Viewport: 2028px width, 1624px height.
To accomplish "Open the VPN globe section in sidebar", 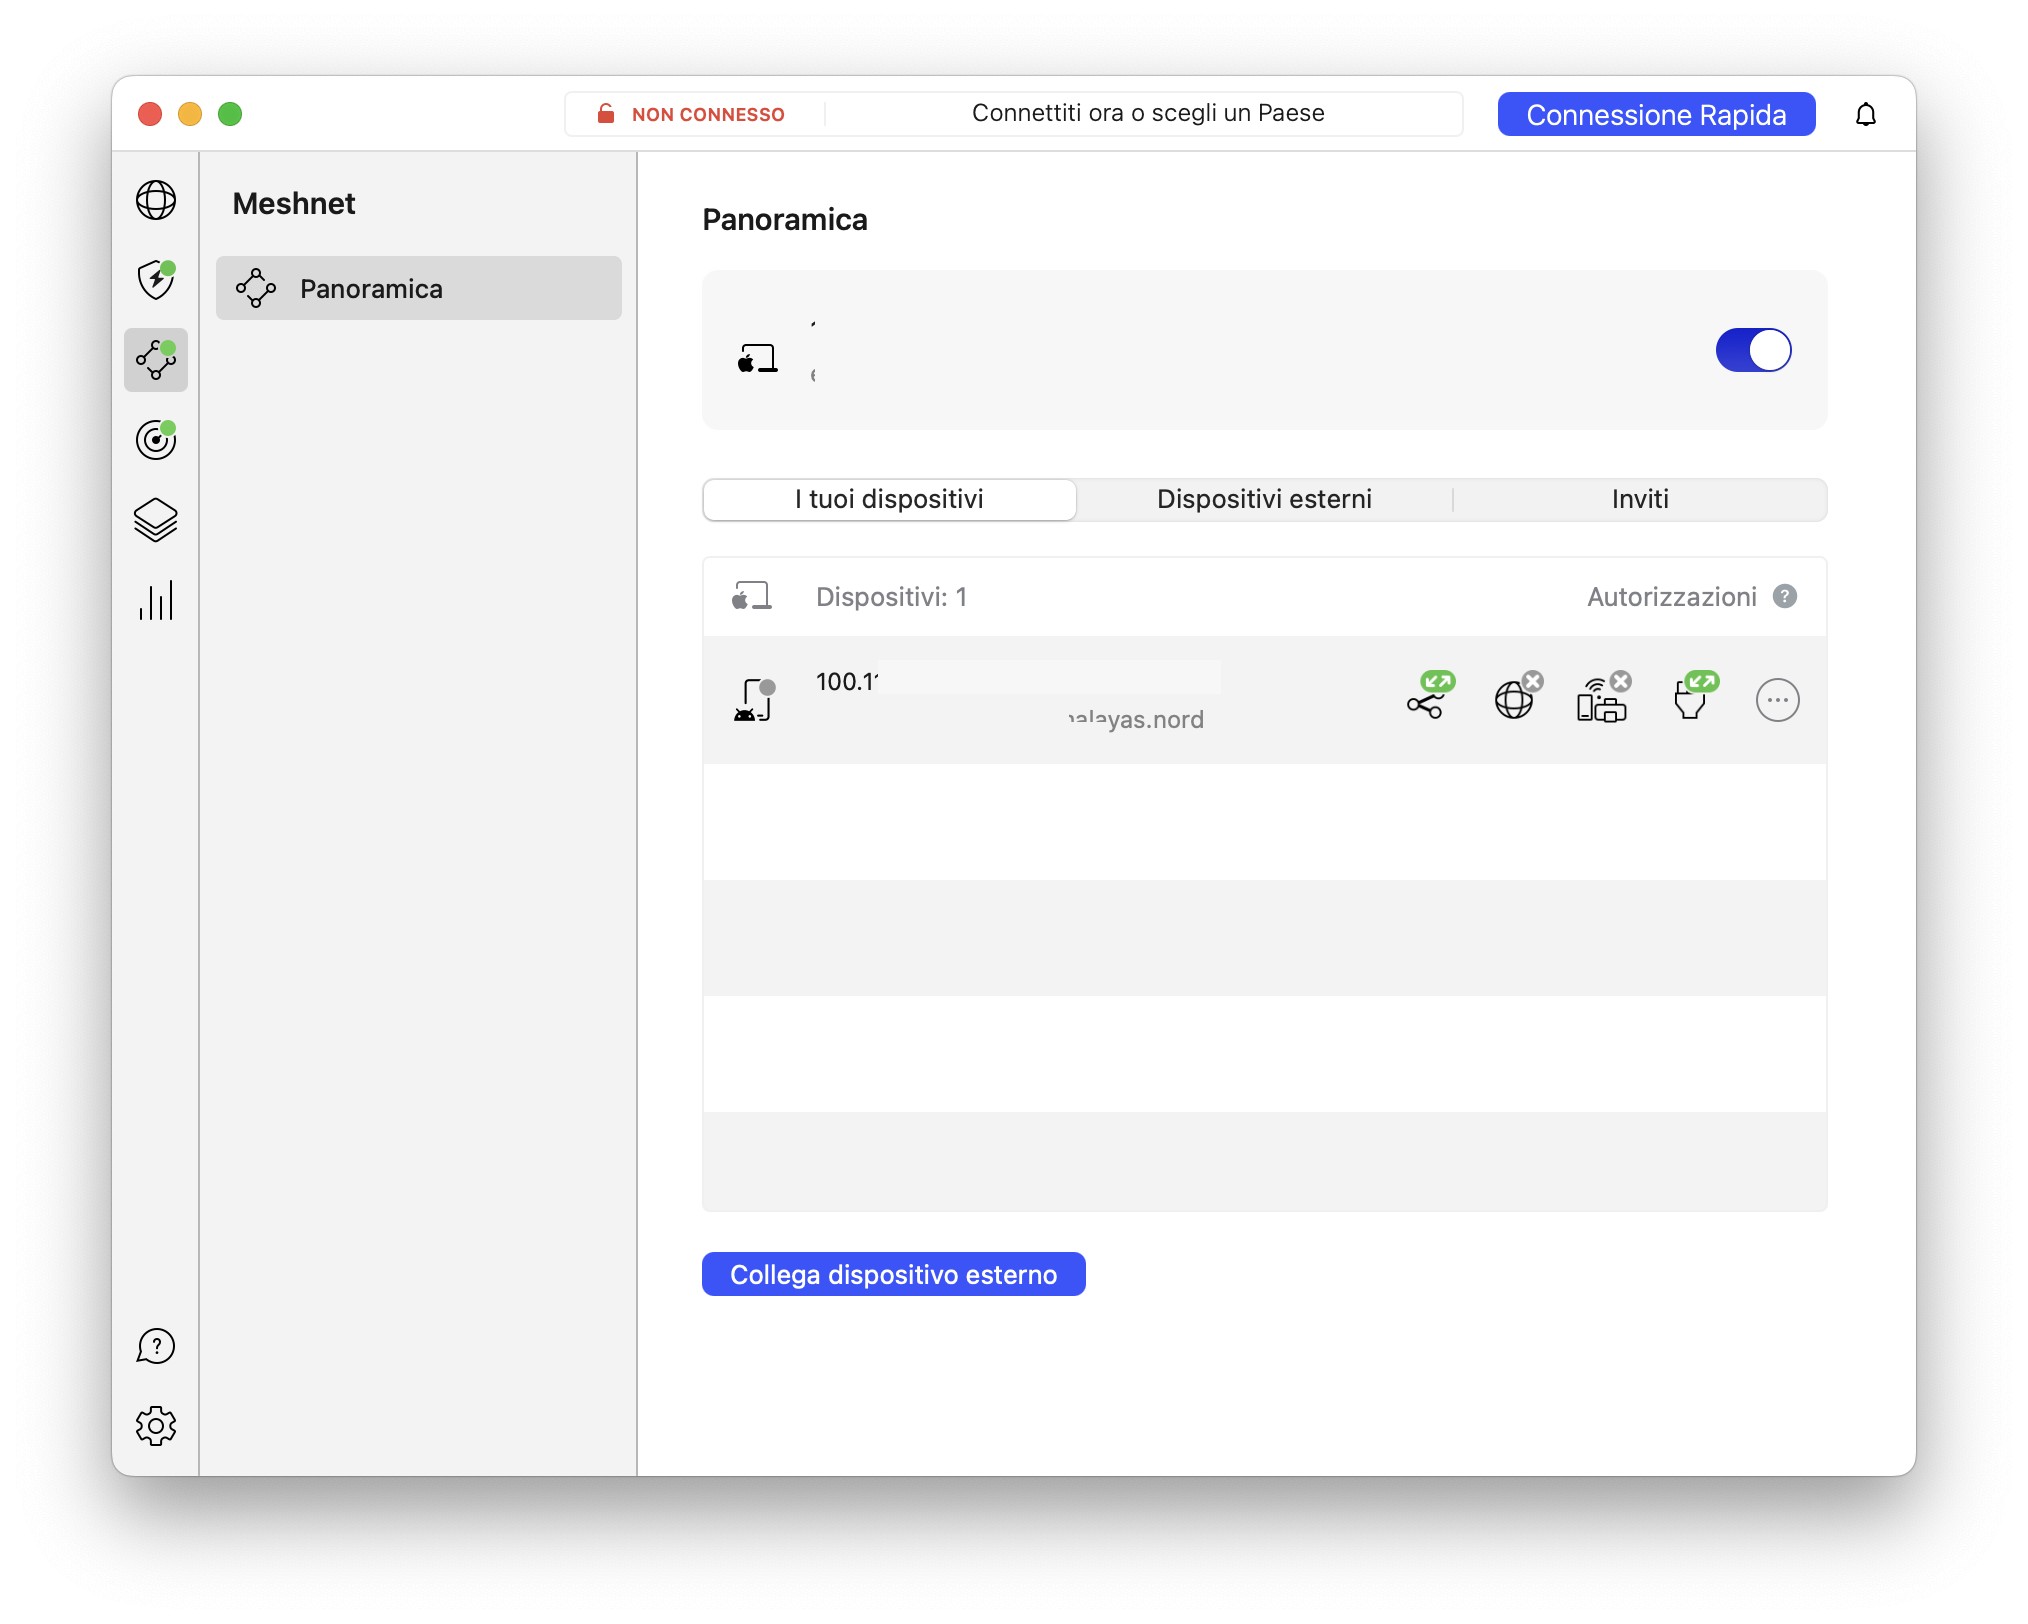I will pos(155,200).
